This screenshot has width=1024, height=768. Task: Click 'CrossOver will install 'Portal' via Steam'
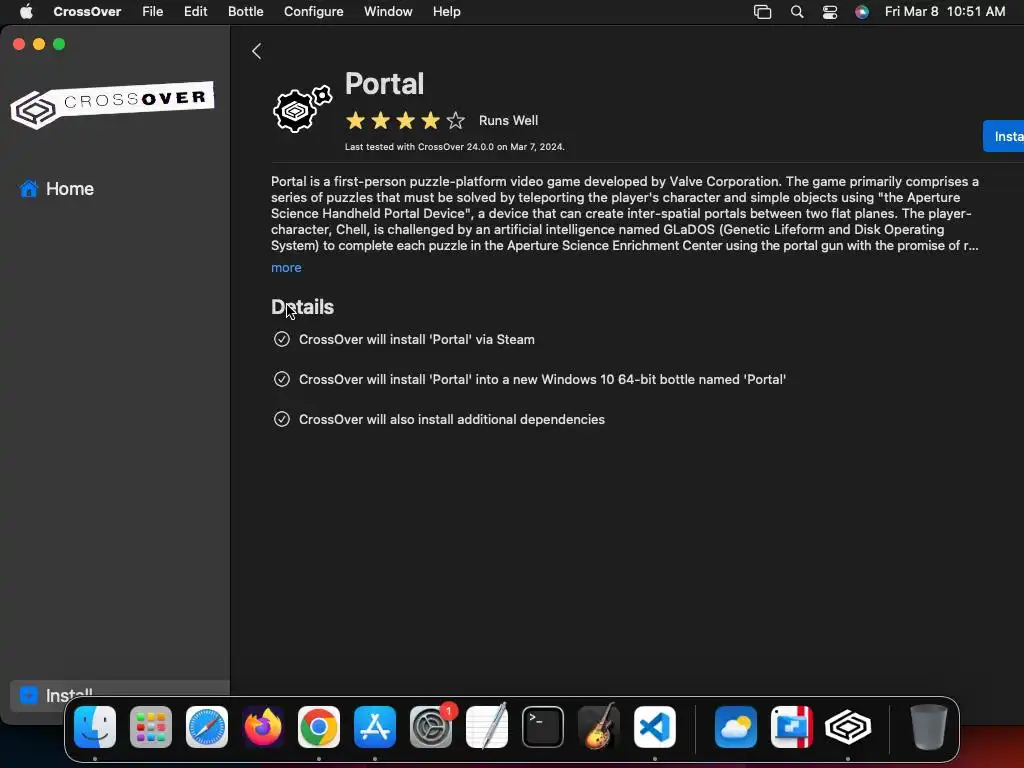(417, 340)
